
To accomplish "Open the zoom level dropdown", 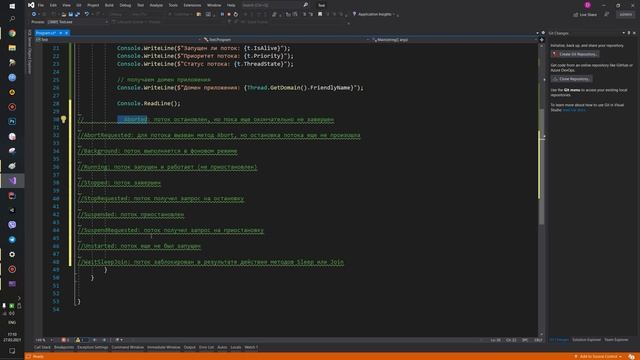I will (45, 340).
